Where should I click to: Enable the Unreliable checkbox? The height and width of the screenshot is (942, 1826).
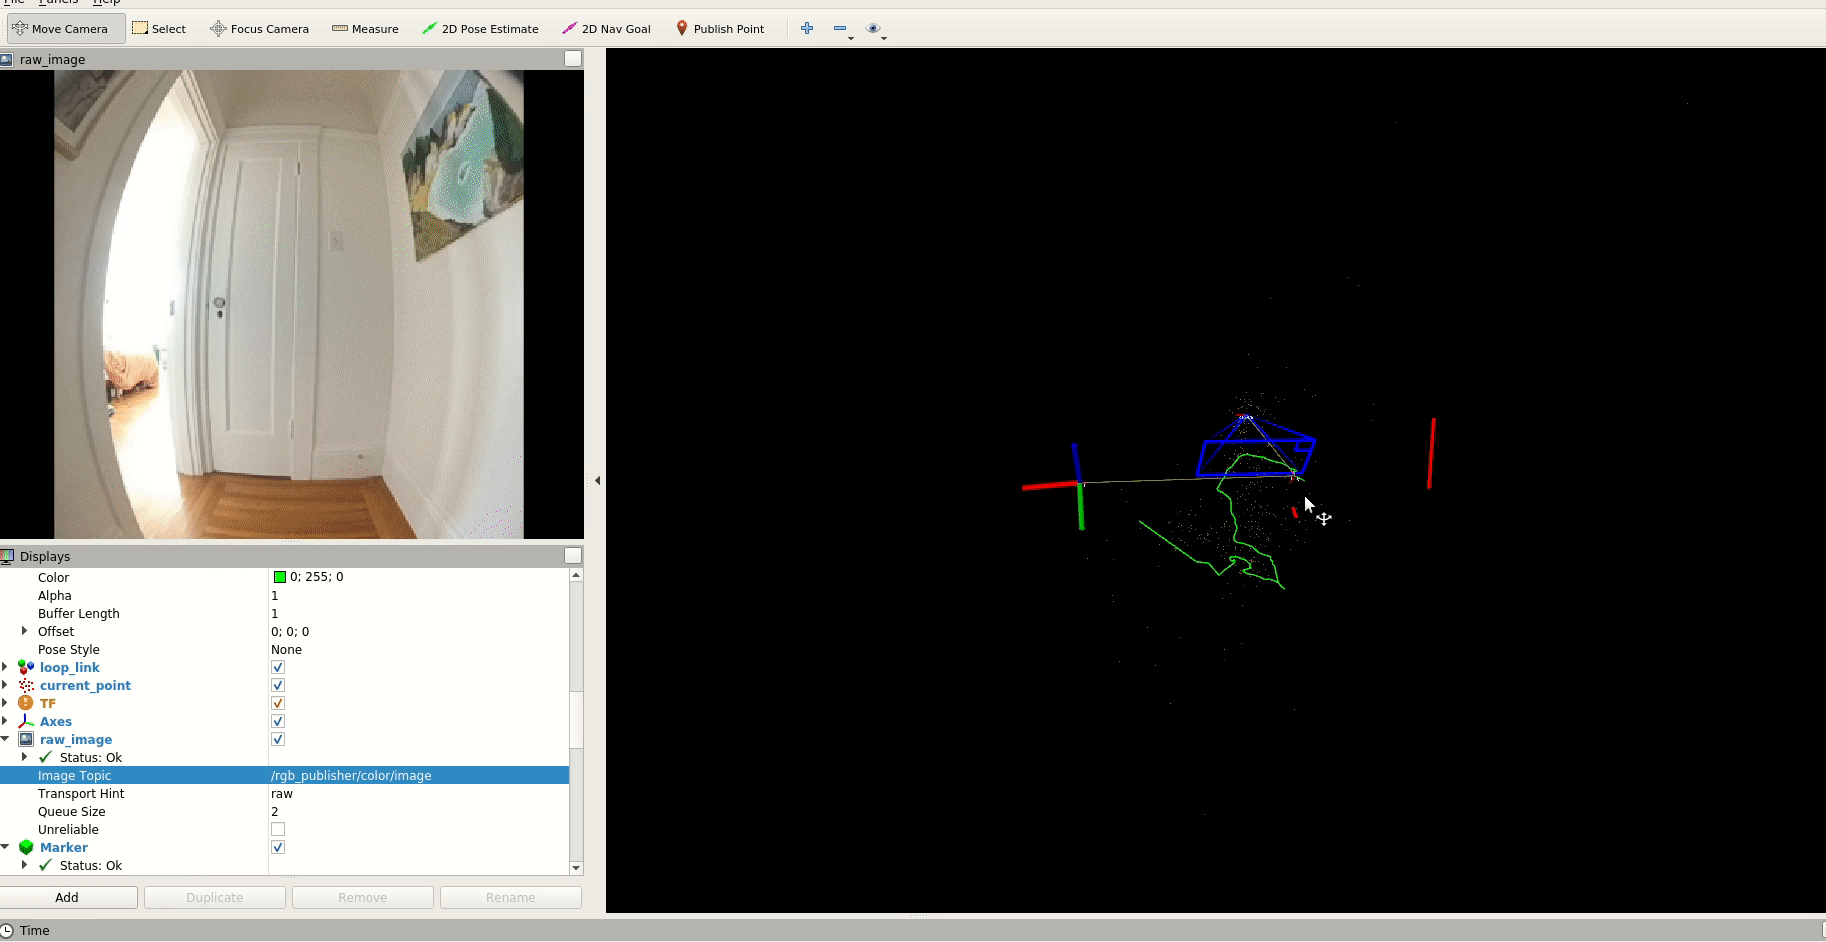tap(278, 829)
